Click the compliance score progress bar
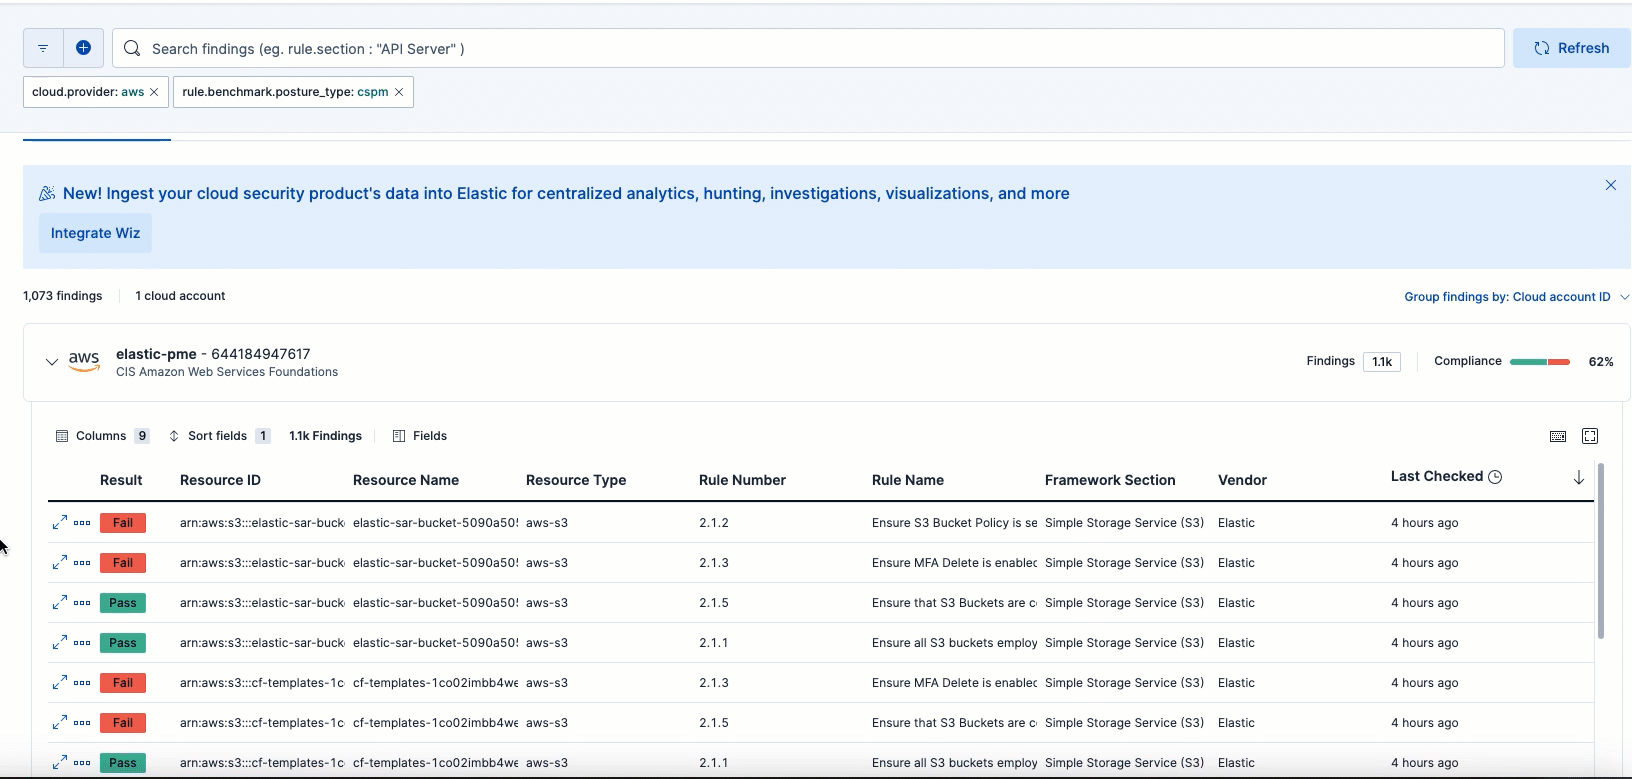1632x779 pixels. pos(1539,362)
